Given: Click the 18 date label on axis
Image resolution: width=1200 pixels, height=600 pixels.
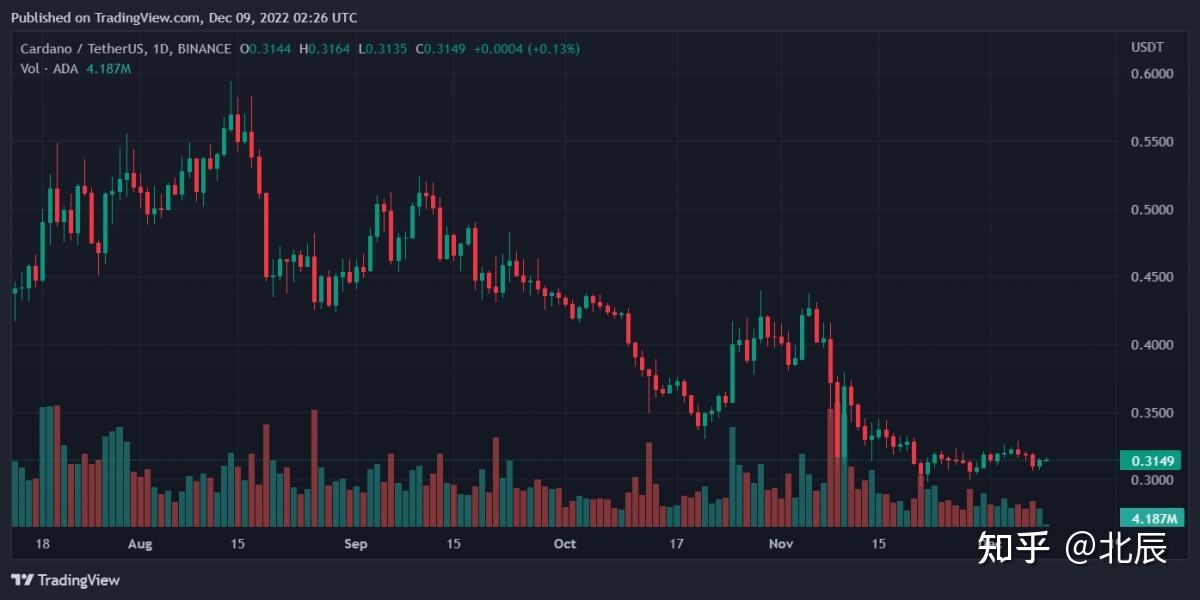Looking at the screenshot, I should point(42,544).
